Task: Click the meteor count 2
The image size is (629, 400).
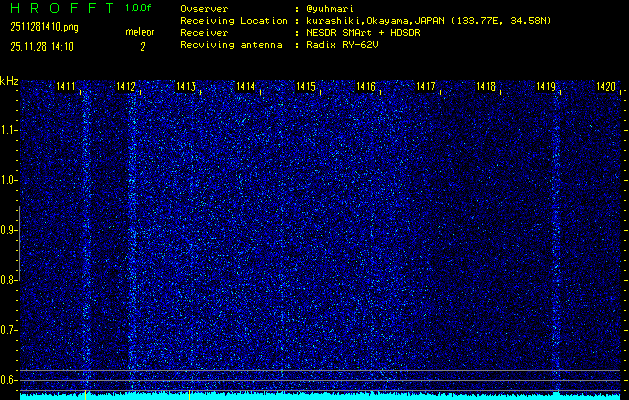Action: pyautogui.click(x=143, y=47)
